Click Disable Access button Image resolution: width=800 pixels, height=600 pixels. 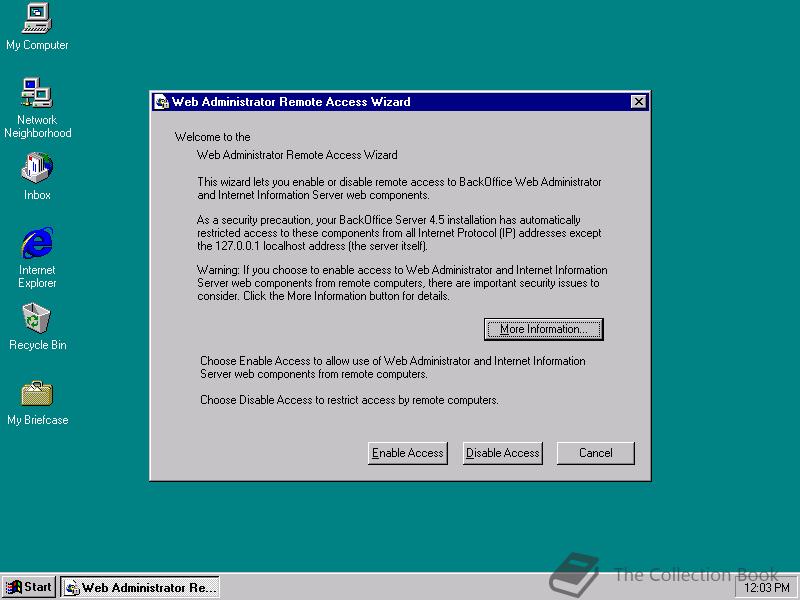tap(503, 453)
